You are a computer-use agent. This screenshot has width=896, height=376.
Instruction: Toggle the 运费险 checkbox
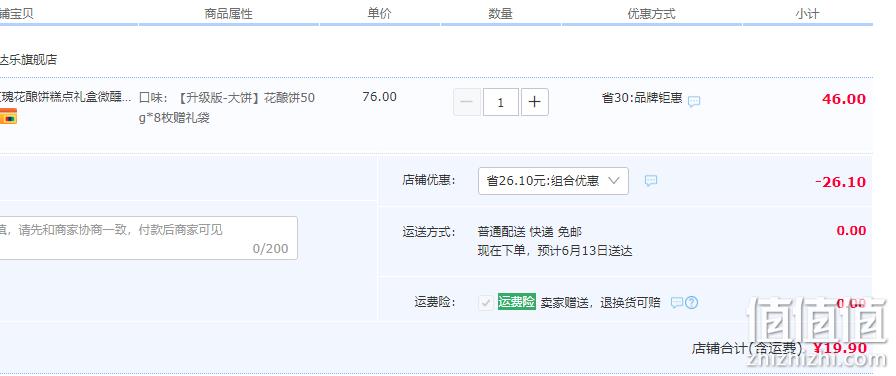pyautogui.click(x=486, y=303)
